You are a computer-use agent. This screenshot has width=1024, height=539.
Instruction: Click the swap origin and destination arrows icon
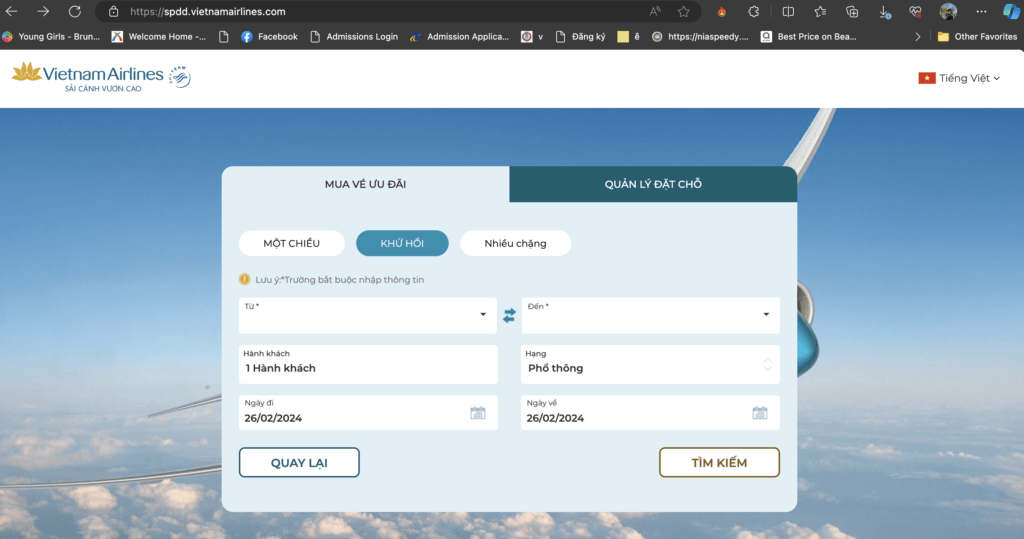[x=509, y=316]
